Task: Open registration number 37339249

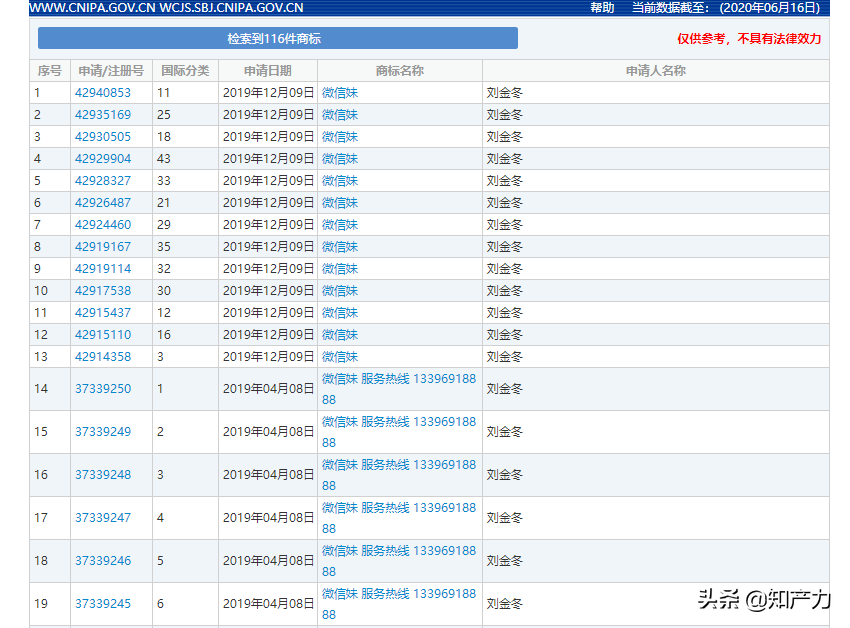Action: (x=103, y=432)
